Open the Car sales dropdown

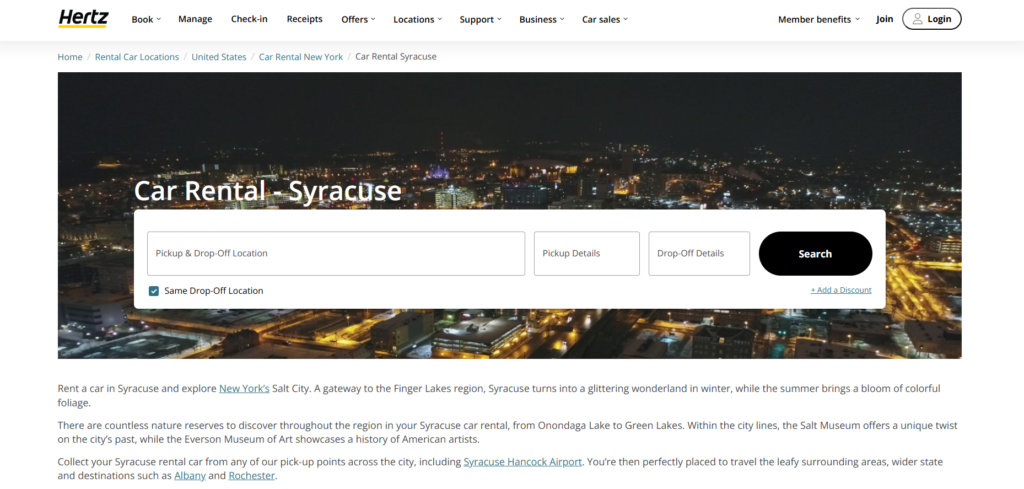pos(605,20)
